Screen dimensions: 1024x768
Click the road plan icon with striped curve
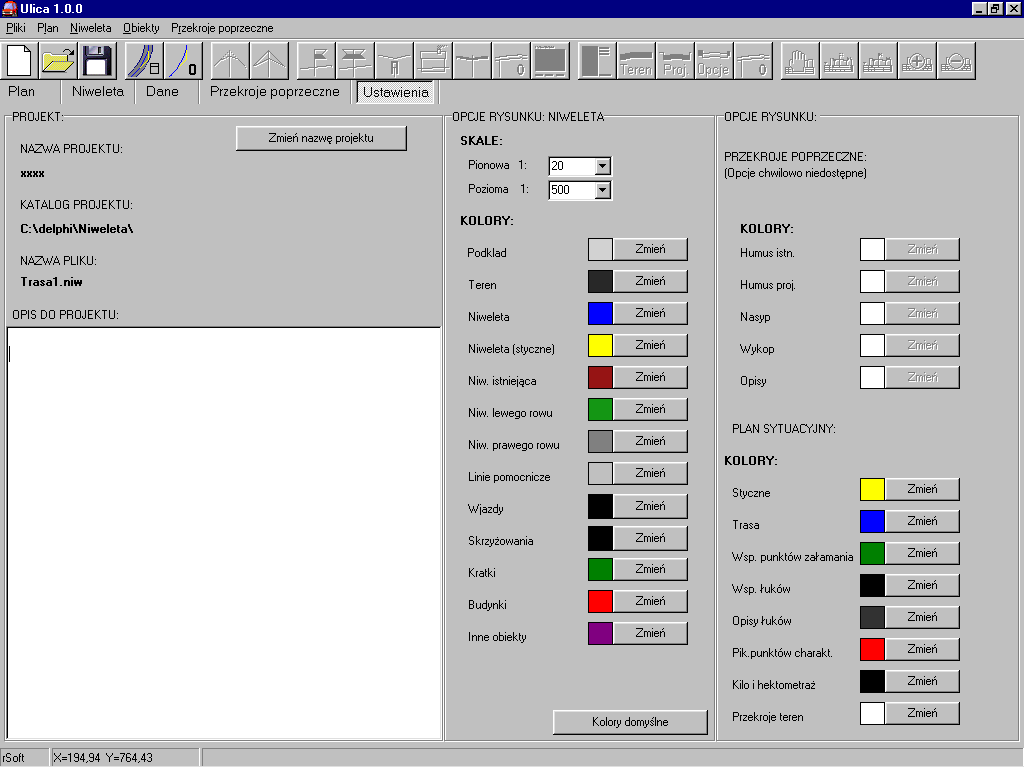click(144, 61)
